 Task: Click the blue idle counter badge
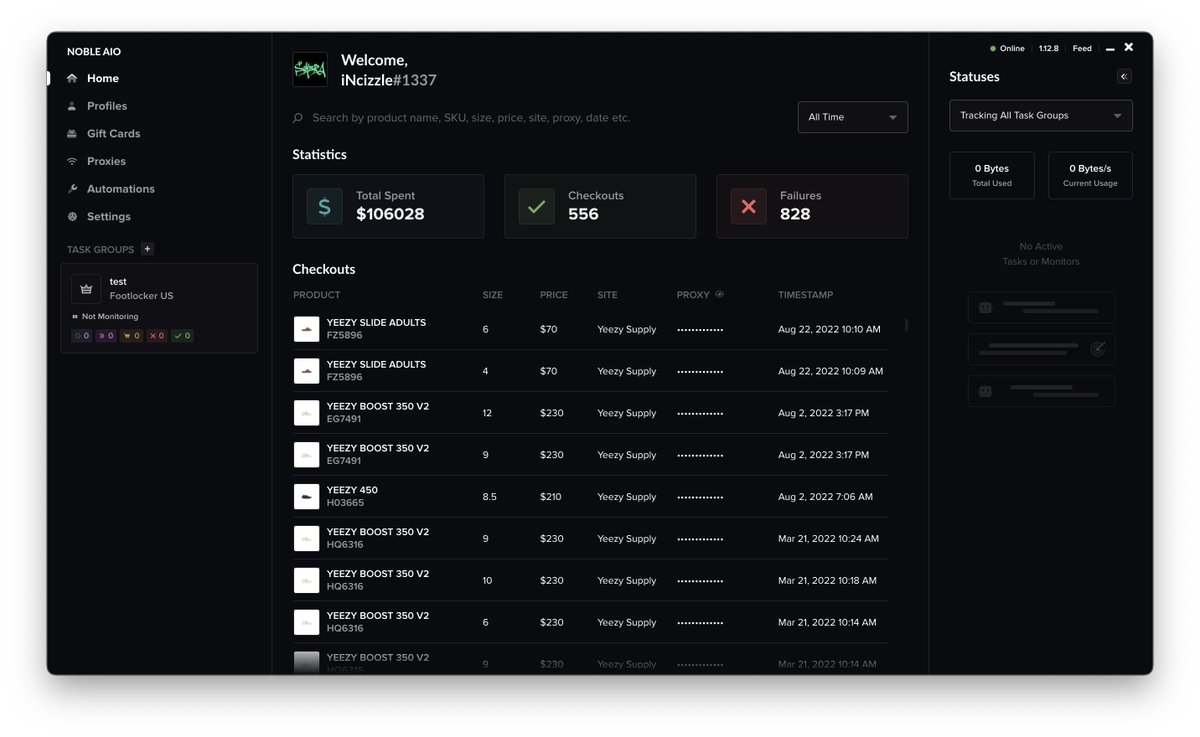pos(81,336)
